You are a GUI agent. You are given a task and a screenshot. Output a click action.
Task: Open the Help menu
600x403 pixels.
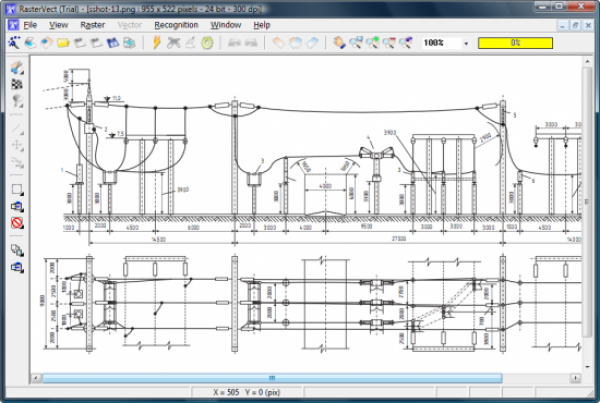pyautogui.click(x=261, y=24)
